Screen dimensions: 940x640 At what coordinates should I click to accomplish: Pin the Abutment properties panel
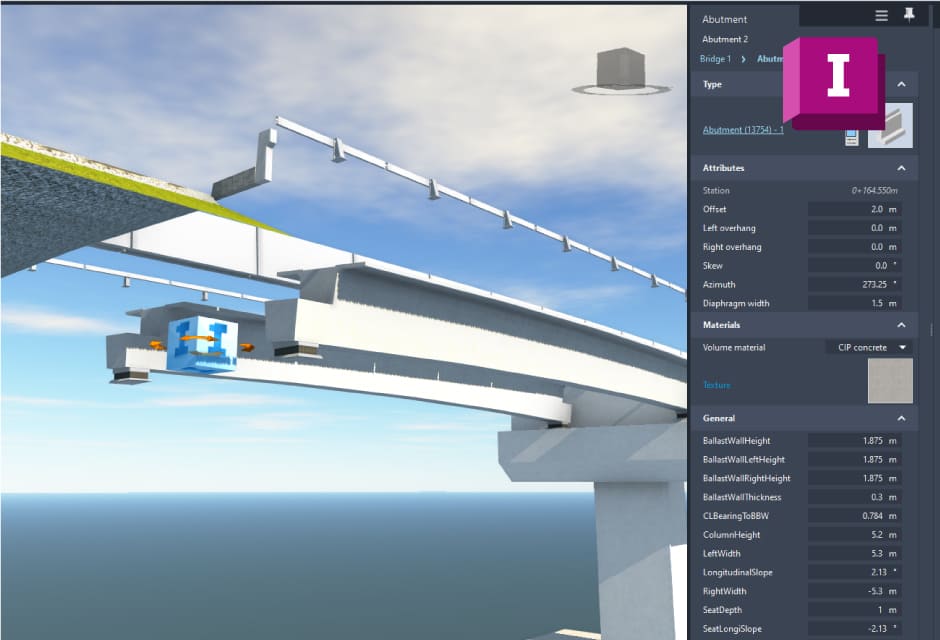[x=908, y=15]
